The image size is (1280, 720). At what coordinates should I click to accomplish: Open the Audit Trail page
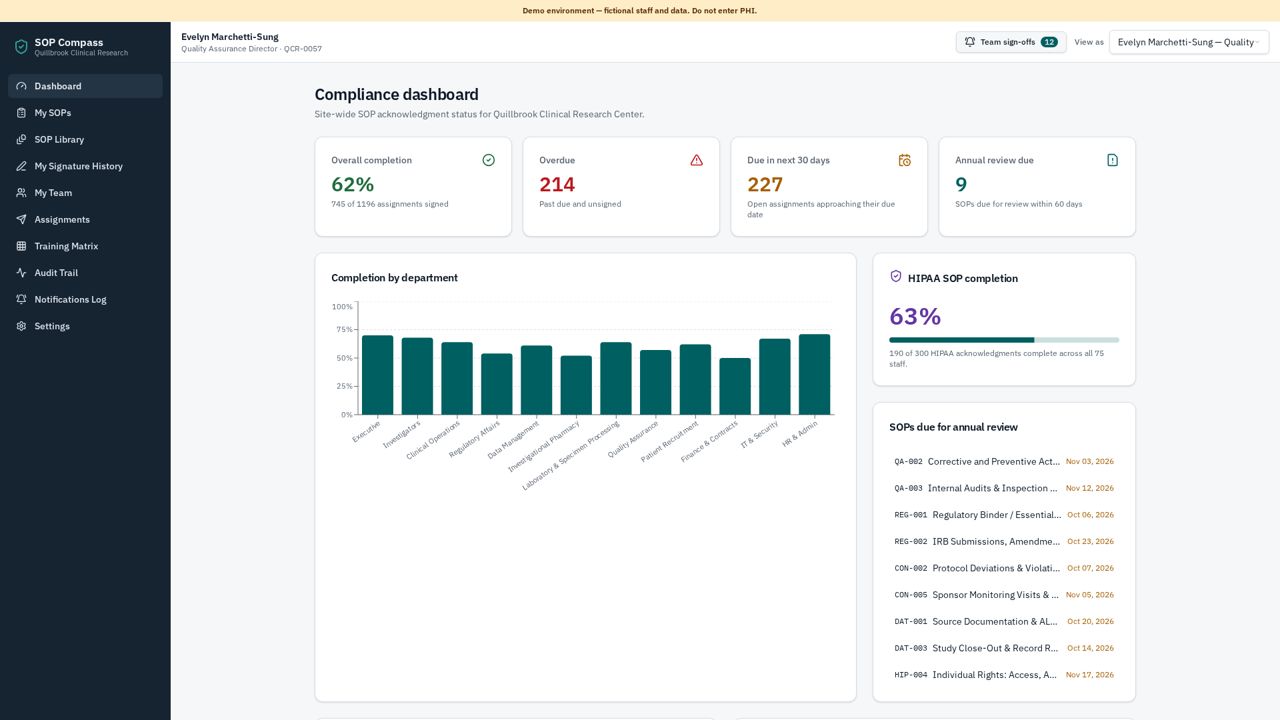click(85, 273)
